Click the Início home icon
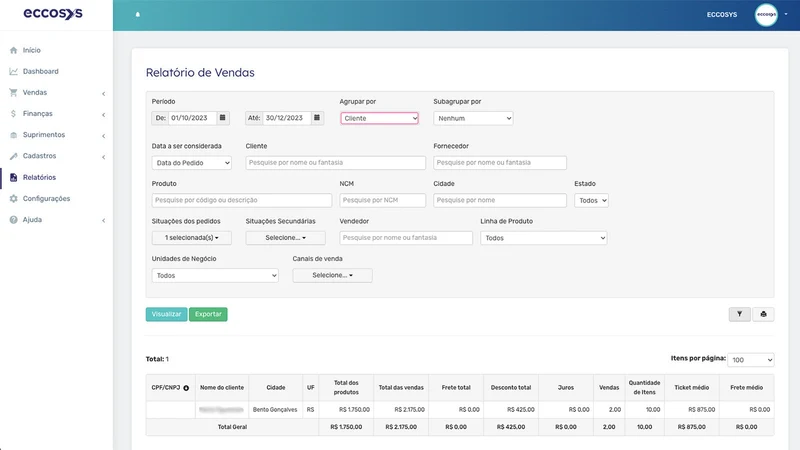800x450 pixels. tap(13, 50)
